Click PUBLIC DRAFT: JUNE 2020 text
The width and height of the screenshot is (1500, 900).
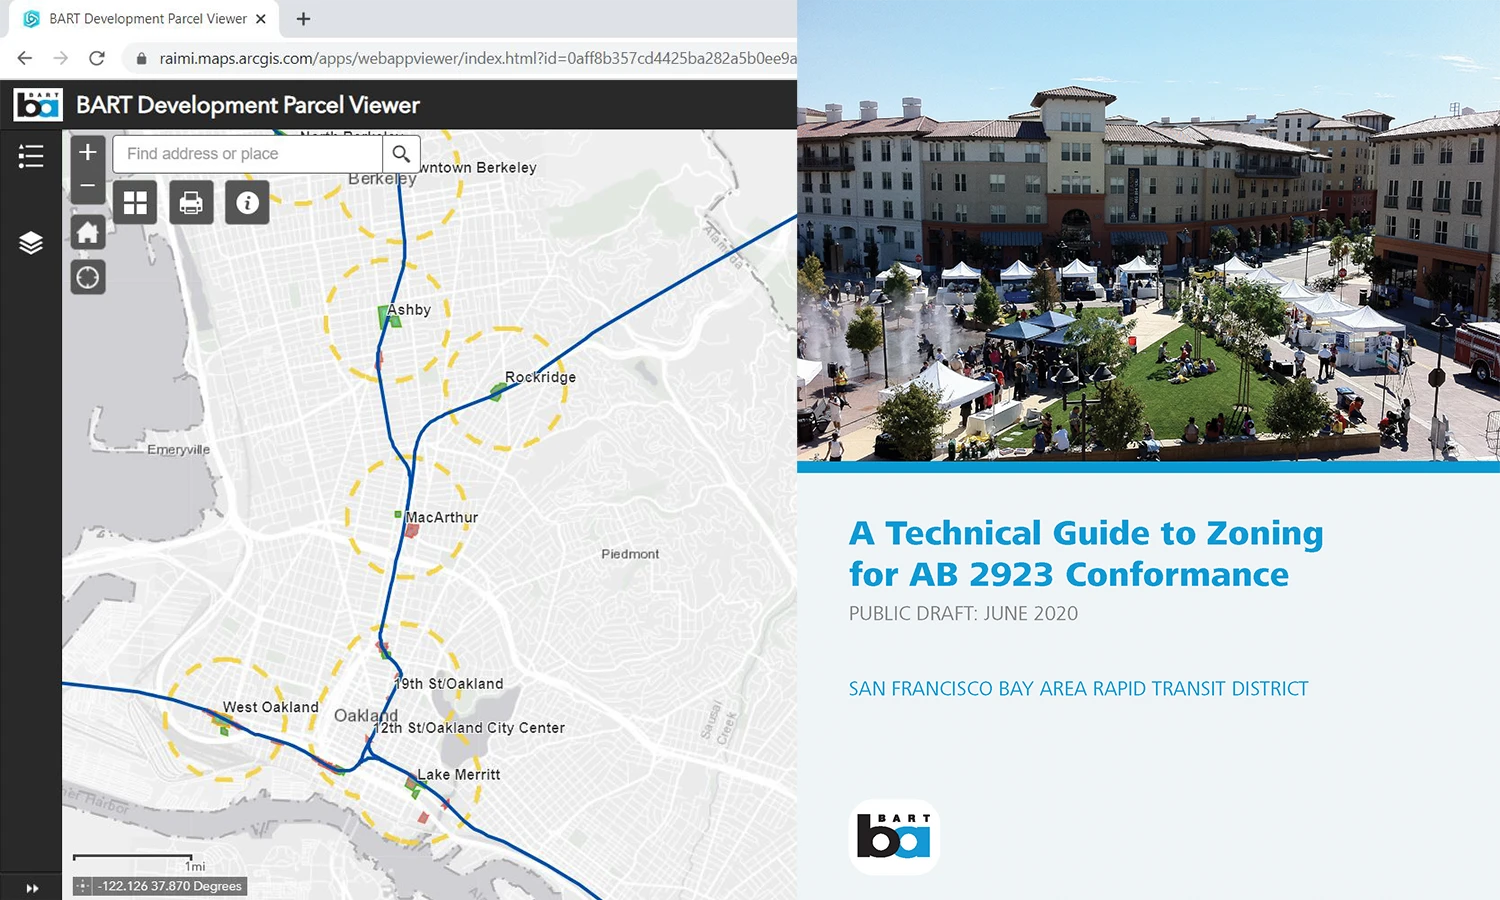click(963, 614)
